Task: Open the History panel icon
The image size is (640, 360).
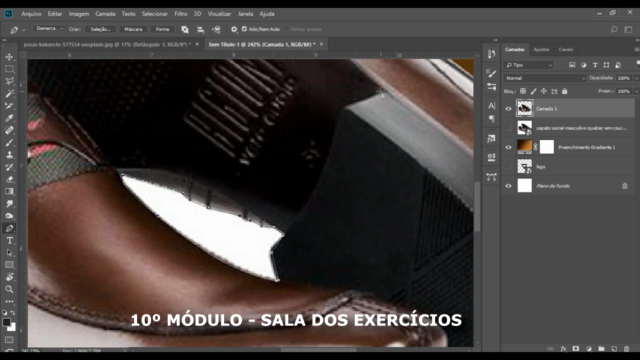Action: click(x=491, y=54)
